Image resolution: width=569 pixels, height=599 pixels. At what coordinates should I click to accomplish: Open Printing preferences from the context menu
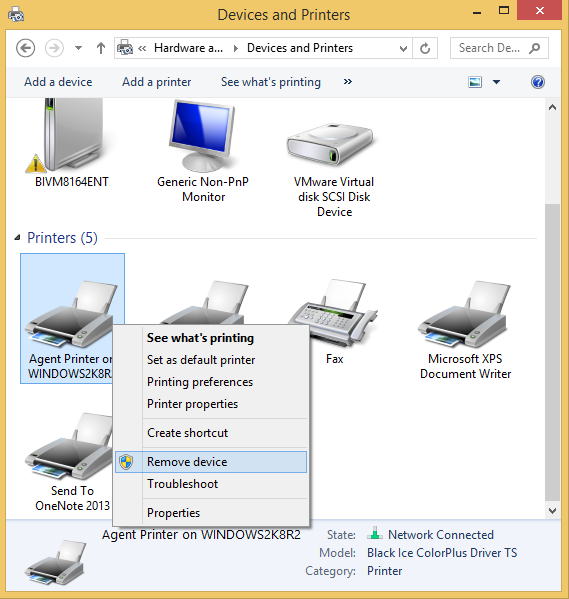pos(211,382)
